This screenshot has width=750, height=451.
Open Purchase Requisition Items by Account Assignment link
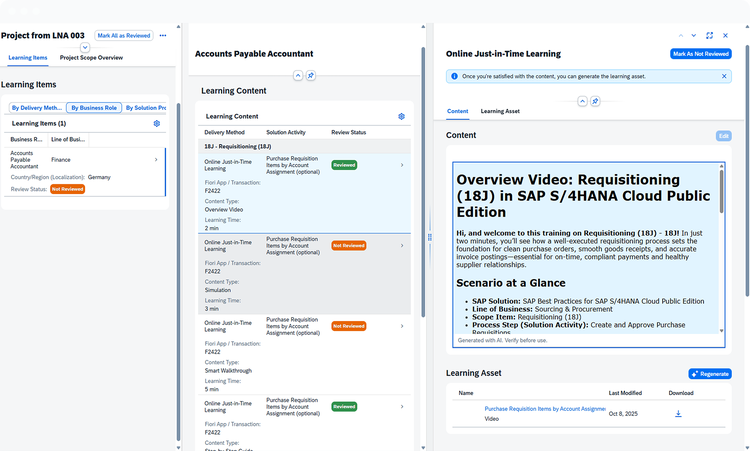click(x=545, y=409)
